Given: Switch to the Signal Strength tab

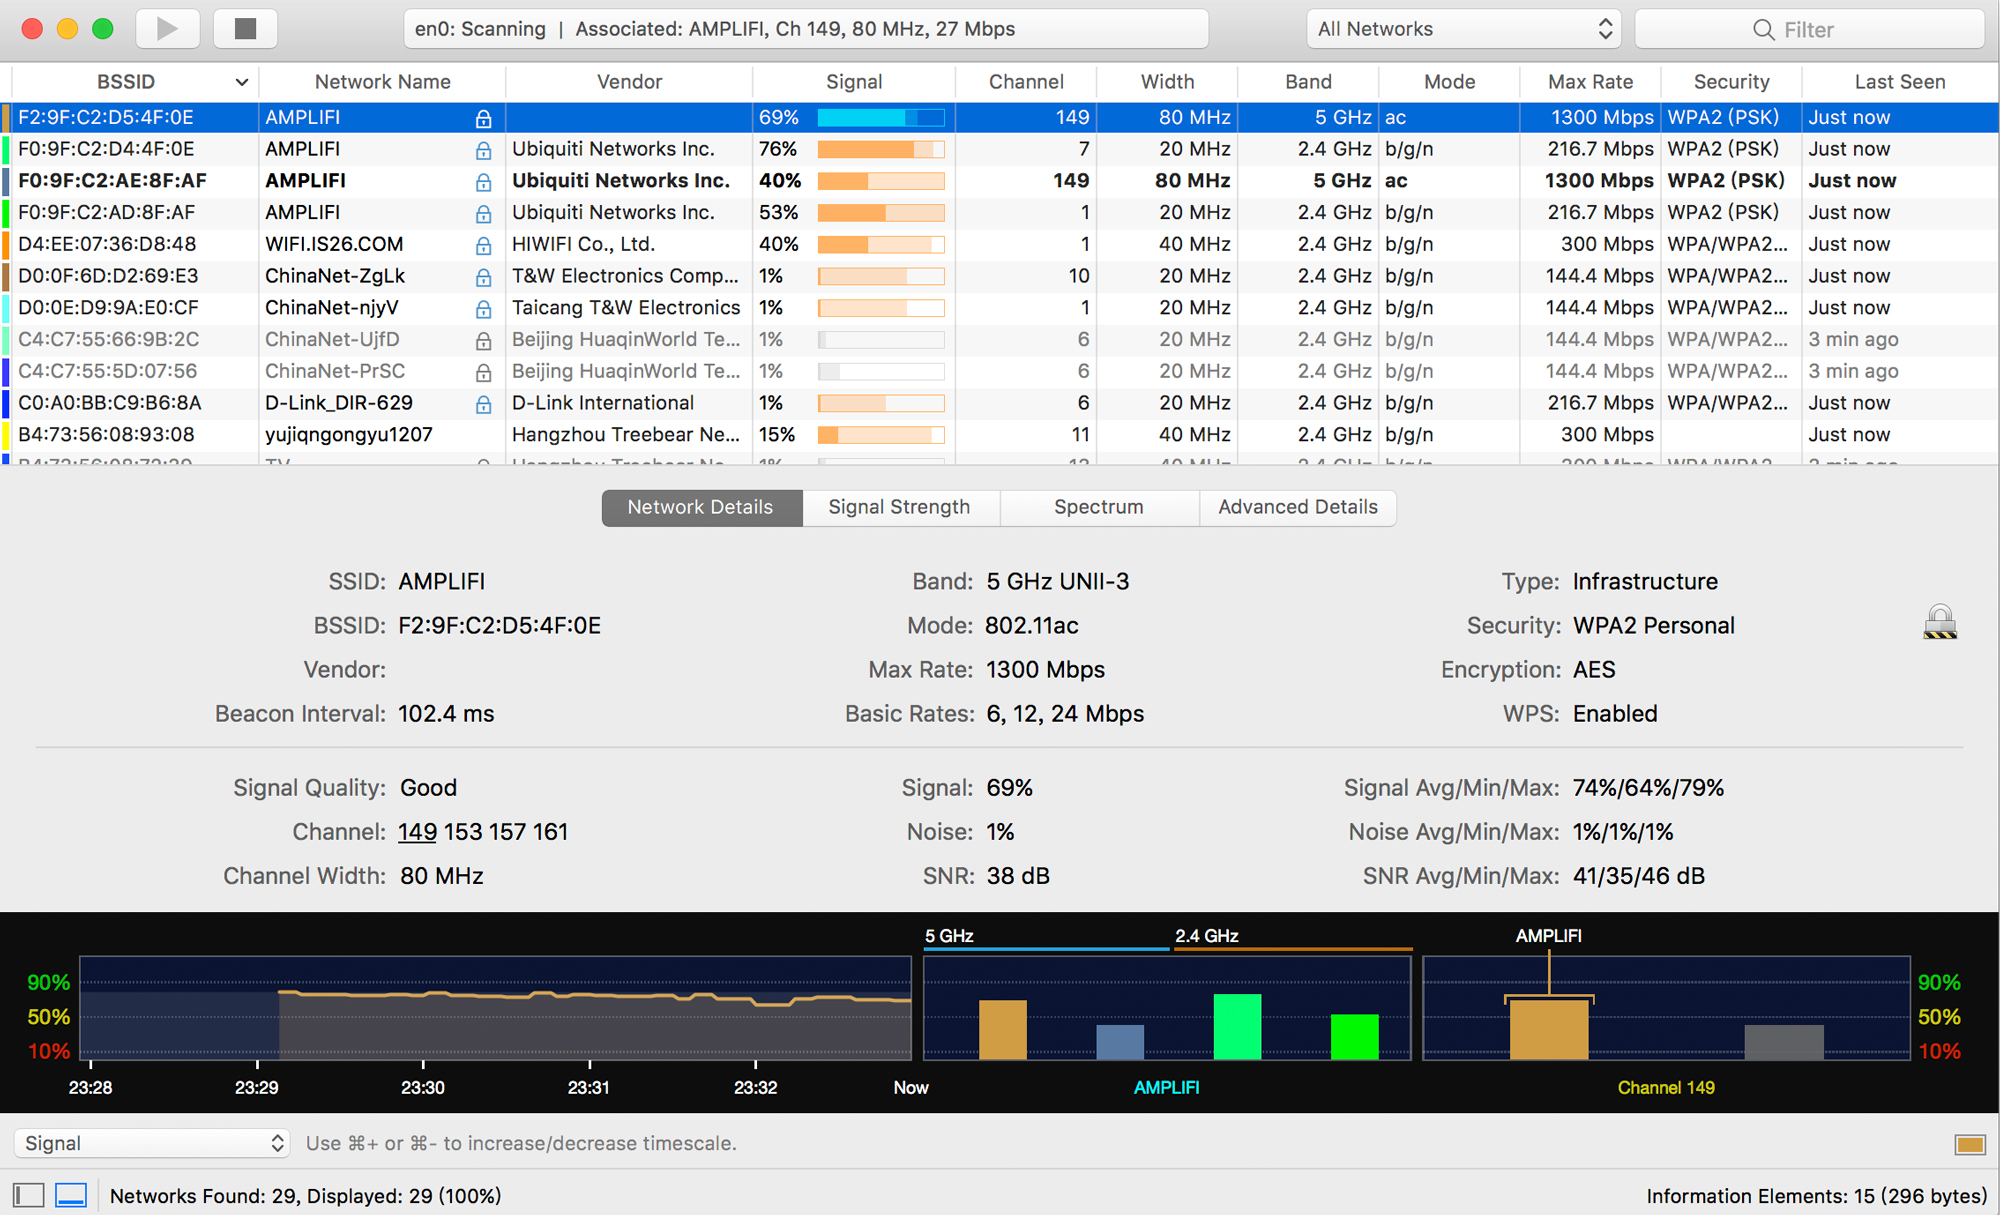Looking at the screenshot, I should click(899, 507).
